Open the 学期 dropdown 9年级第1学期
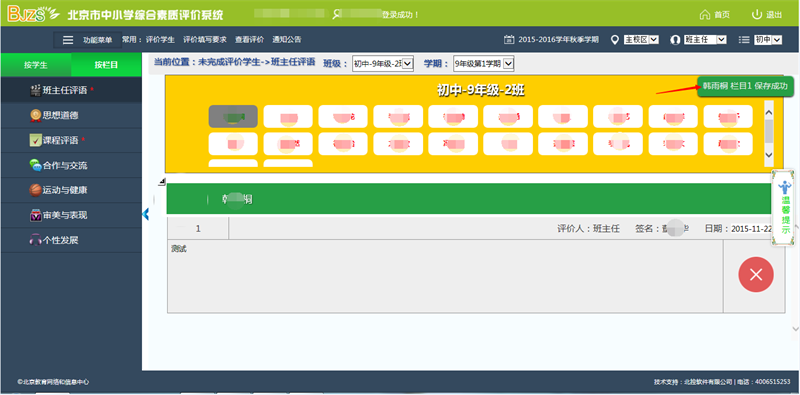800x395 pixels. point(484,64)
